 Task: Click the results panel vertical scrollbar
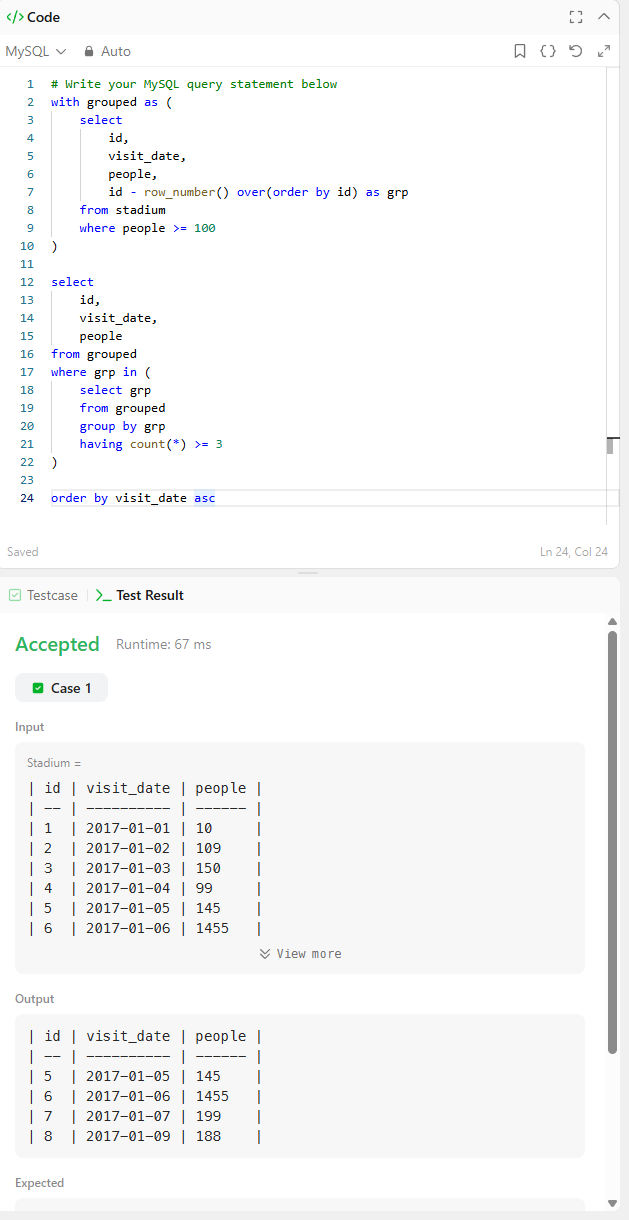[613, 841]
